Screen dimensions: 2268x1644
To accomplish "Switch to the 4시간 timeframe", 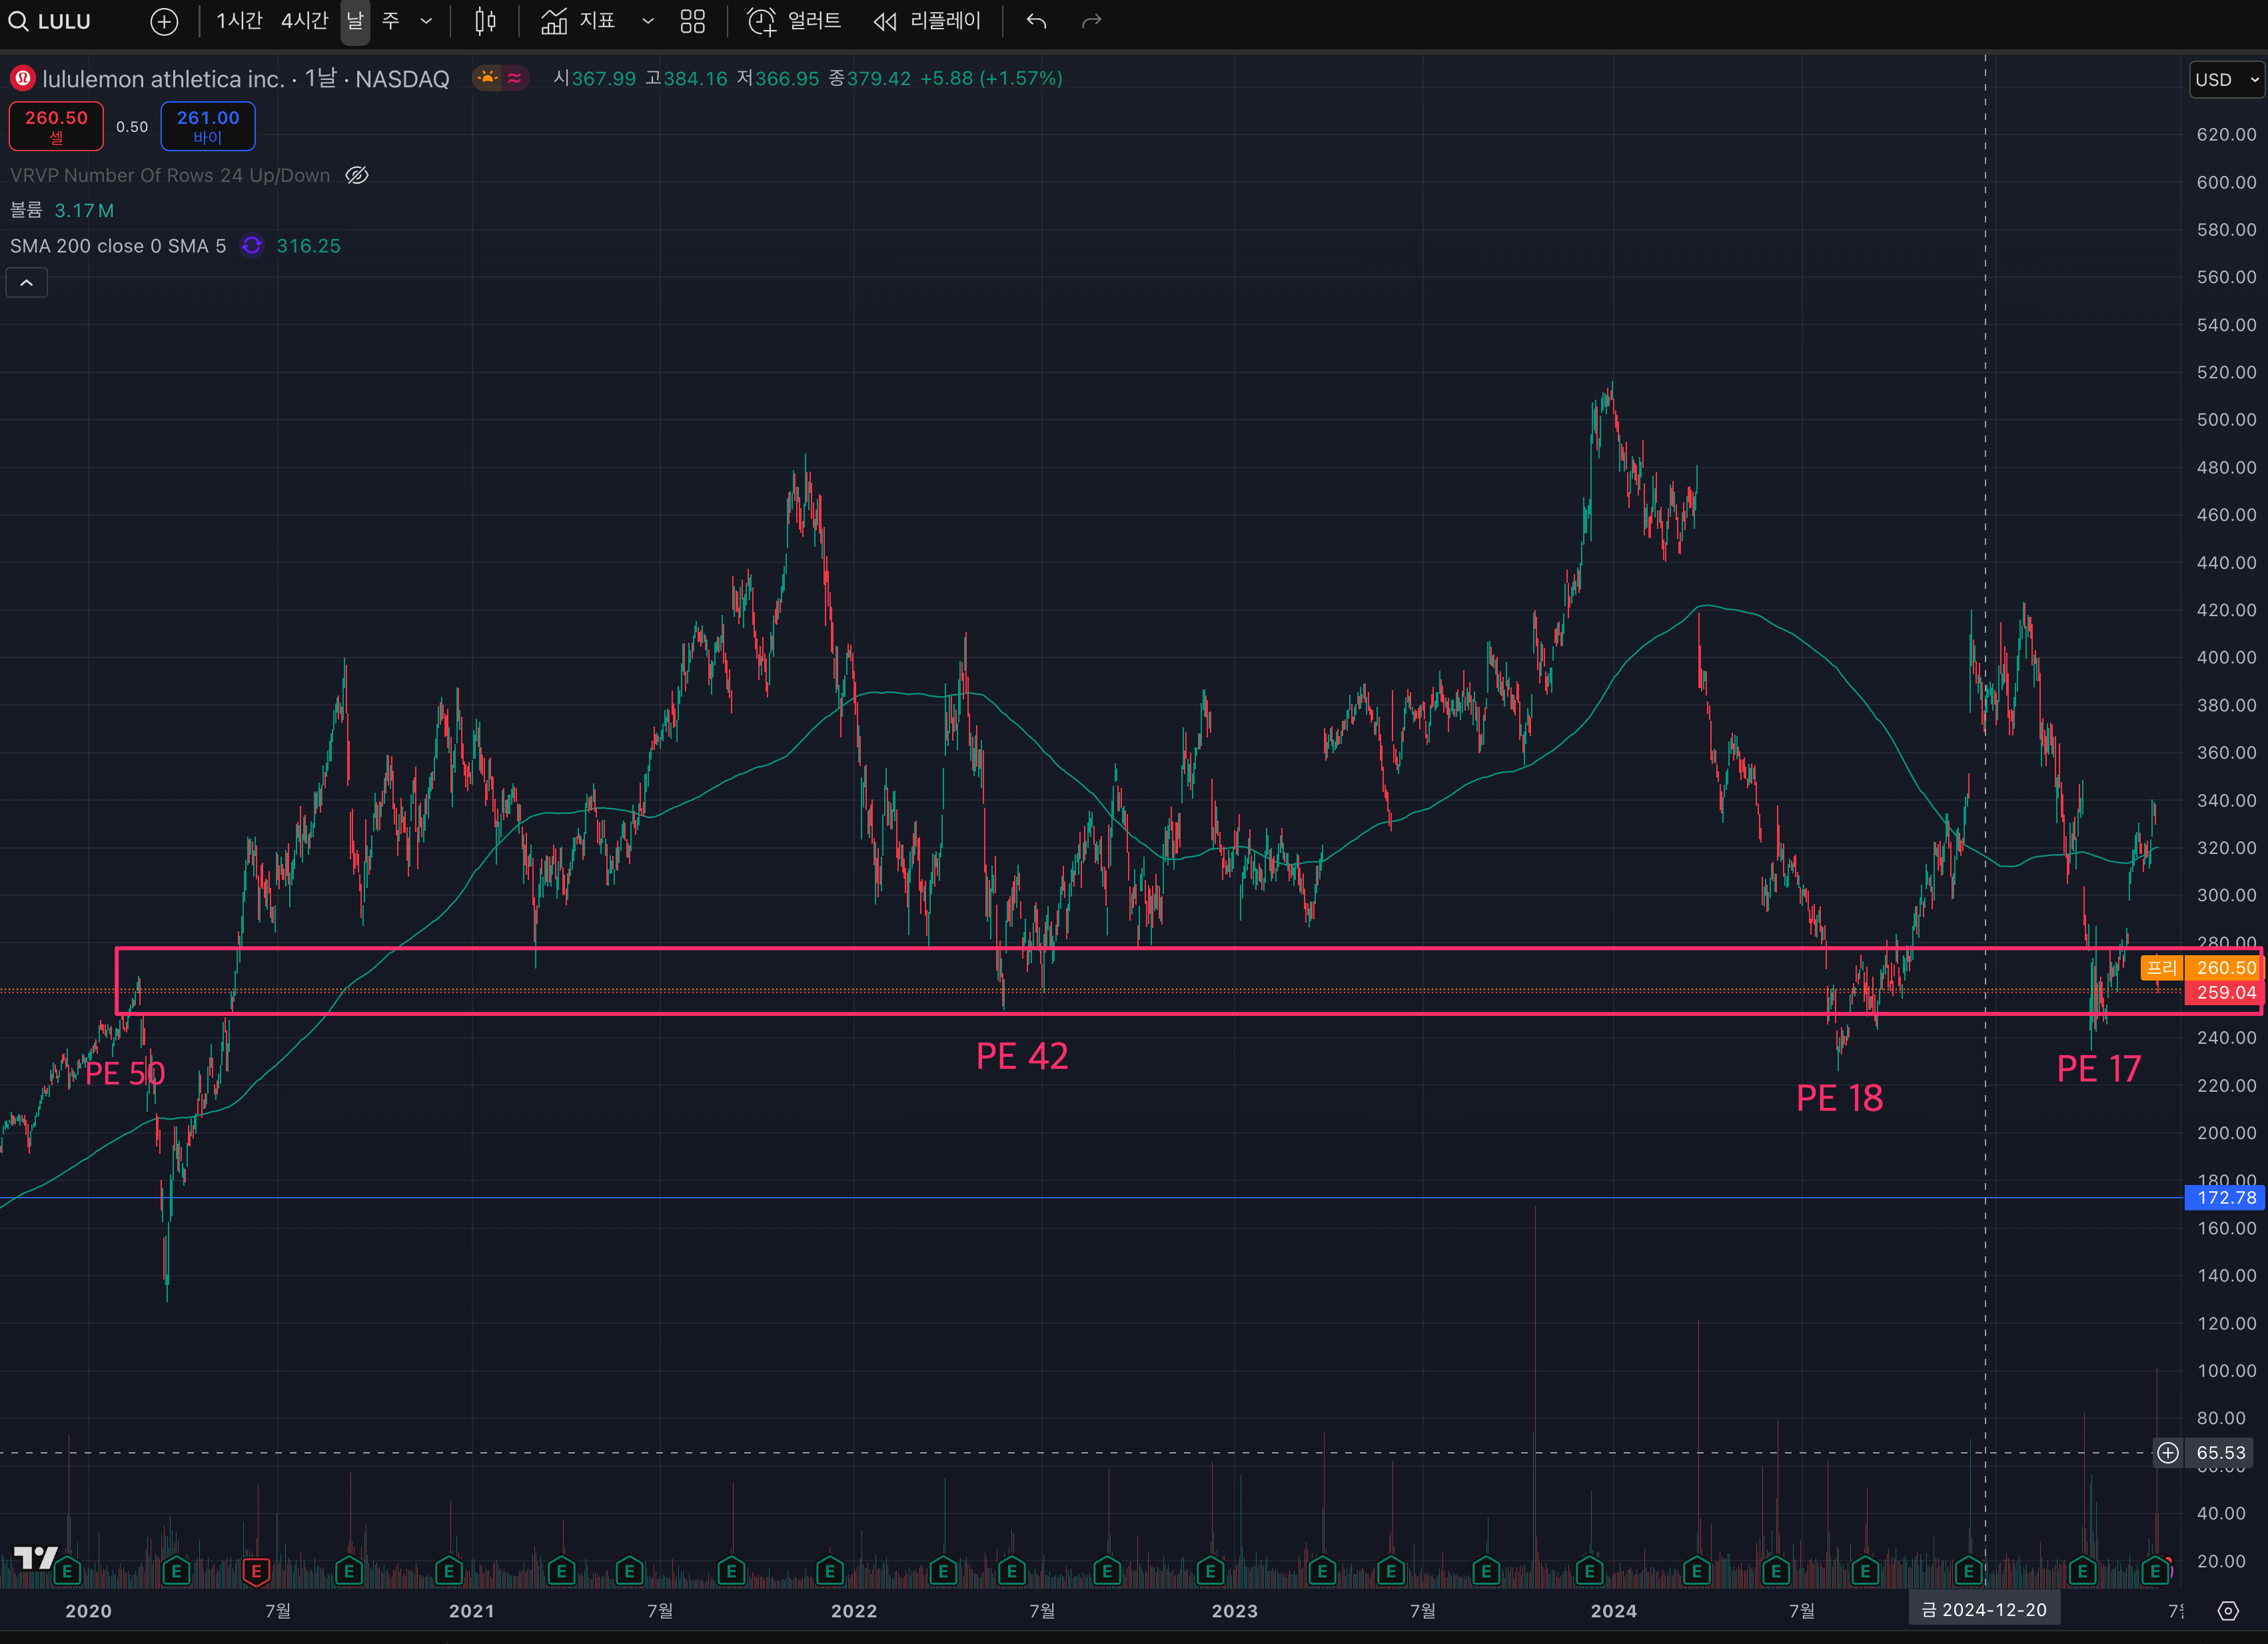I will [304, 21].
